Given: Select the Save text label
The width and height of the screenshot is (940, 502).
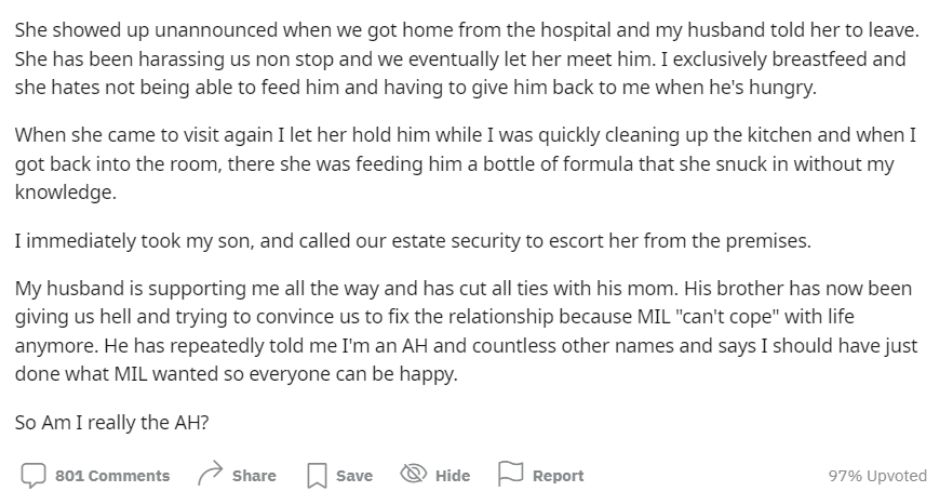Looking at the screenshot, I should coord(354,476).
